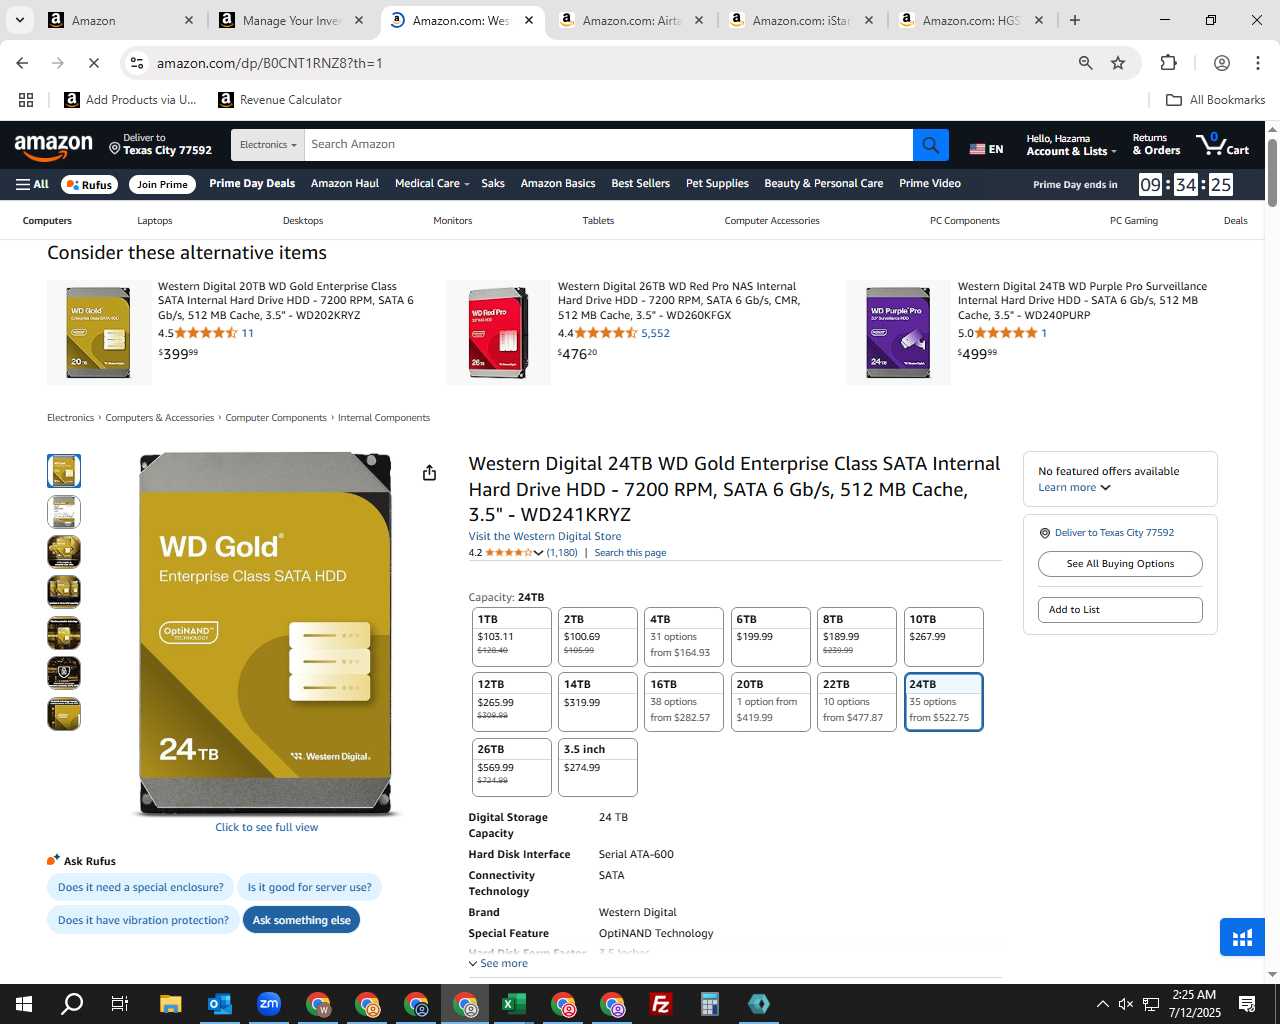1280x1024 pixels.
Task: Click in the Search Amazon field
Action: click(x=608, y=145)
